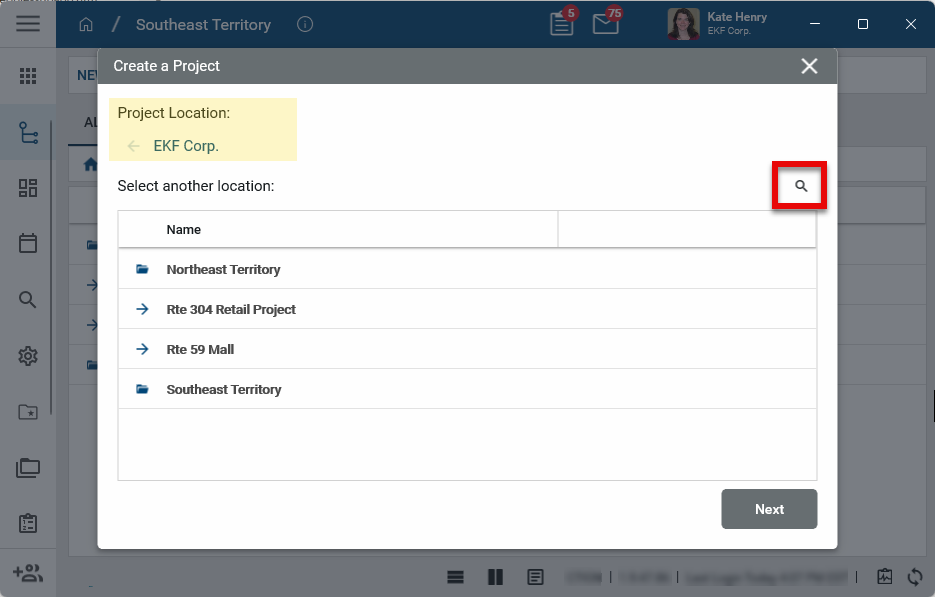Open the hamburger menu
935x597 pixels.
[x=28, y=24]
